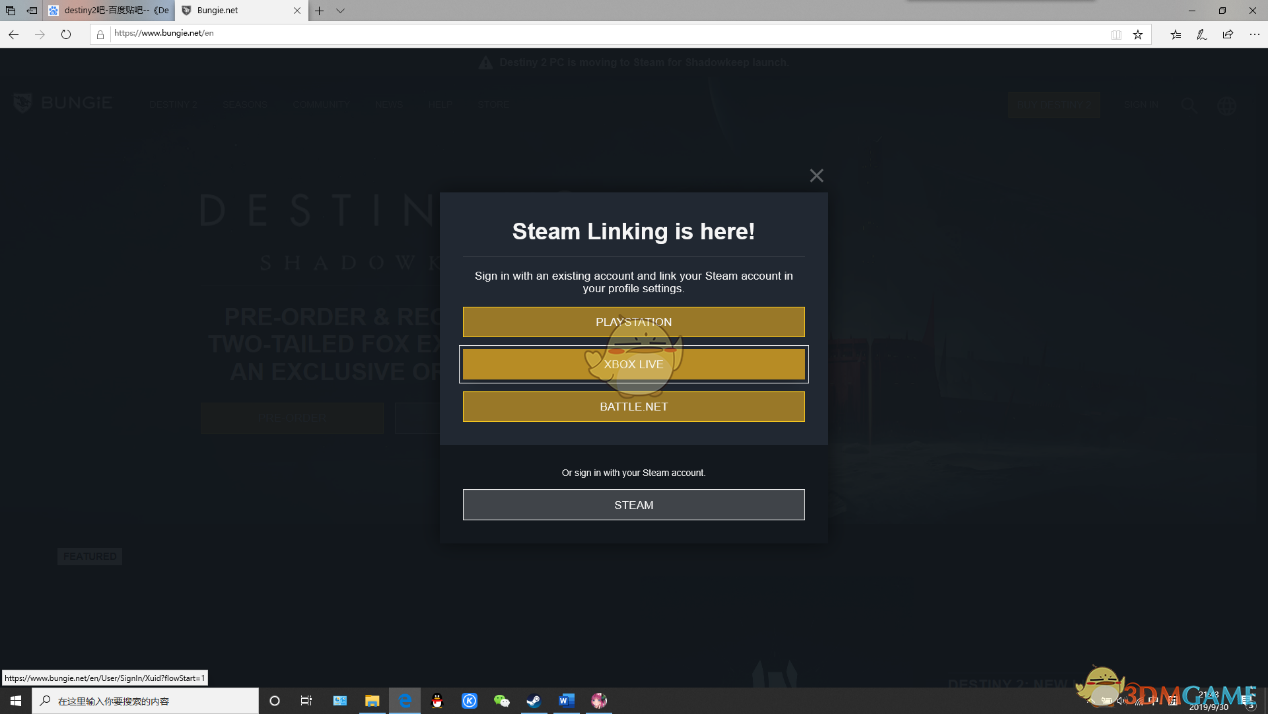Viewport: 1268px width, 714px height.
Task: Show tabs you've set aside
Action: click(10, 10)
